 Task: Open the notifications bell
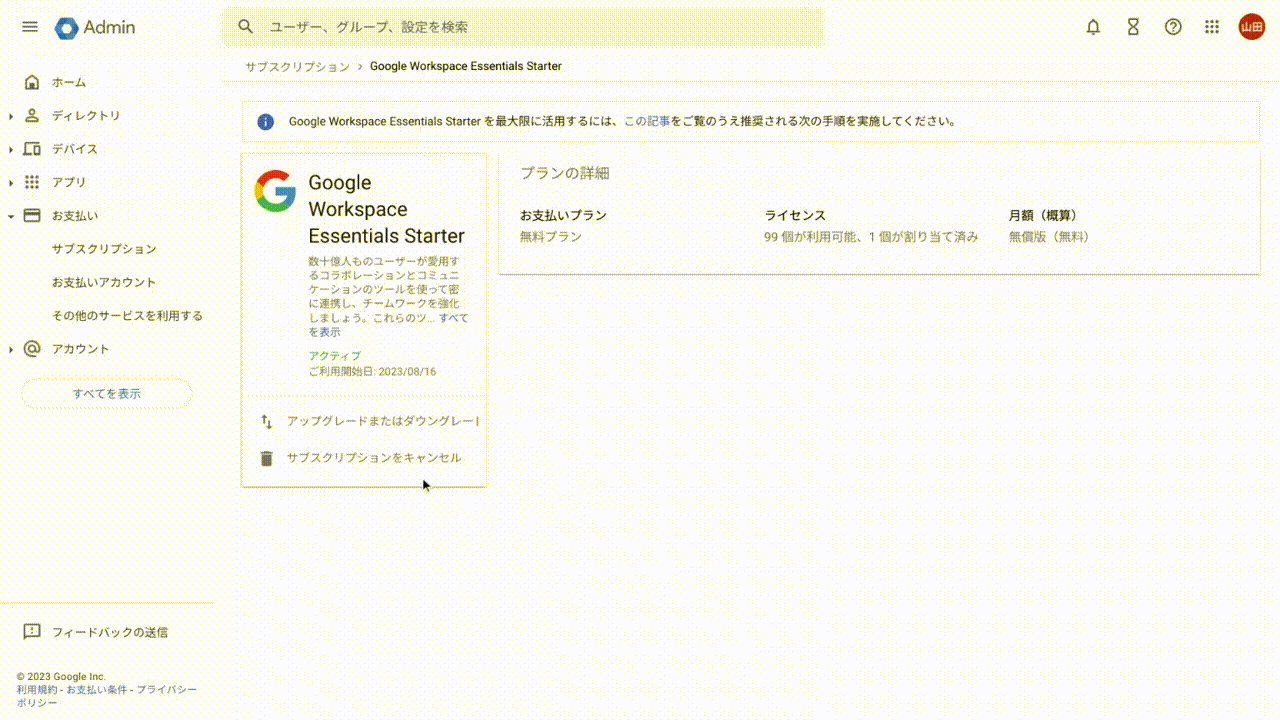pyautogui.click(x=1093, y=27)
